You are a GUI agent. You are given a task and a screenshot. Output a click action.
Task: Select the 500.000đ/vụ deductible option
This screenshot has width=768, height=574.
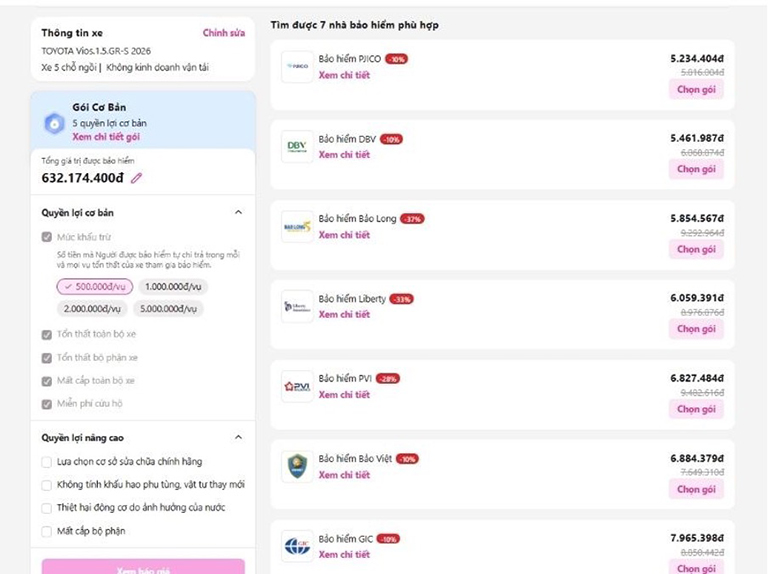pos(95,287)
